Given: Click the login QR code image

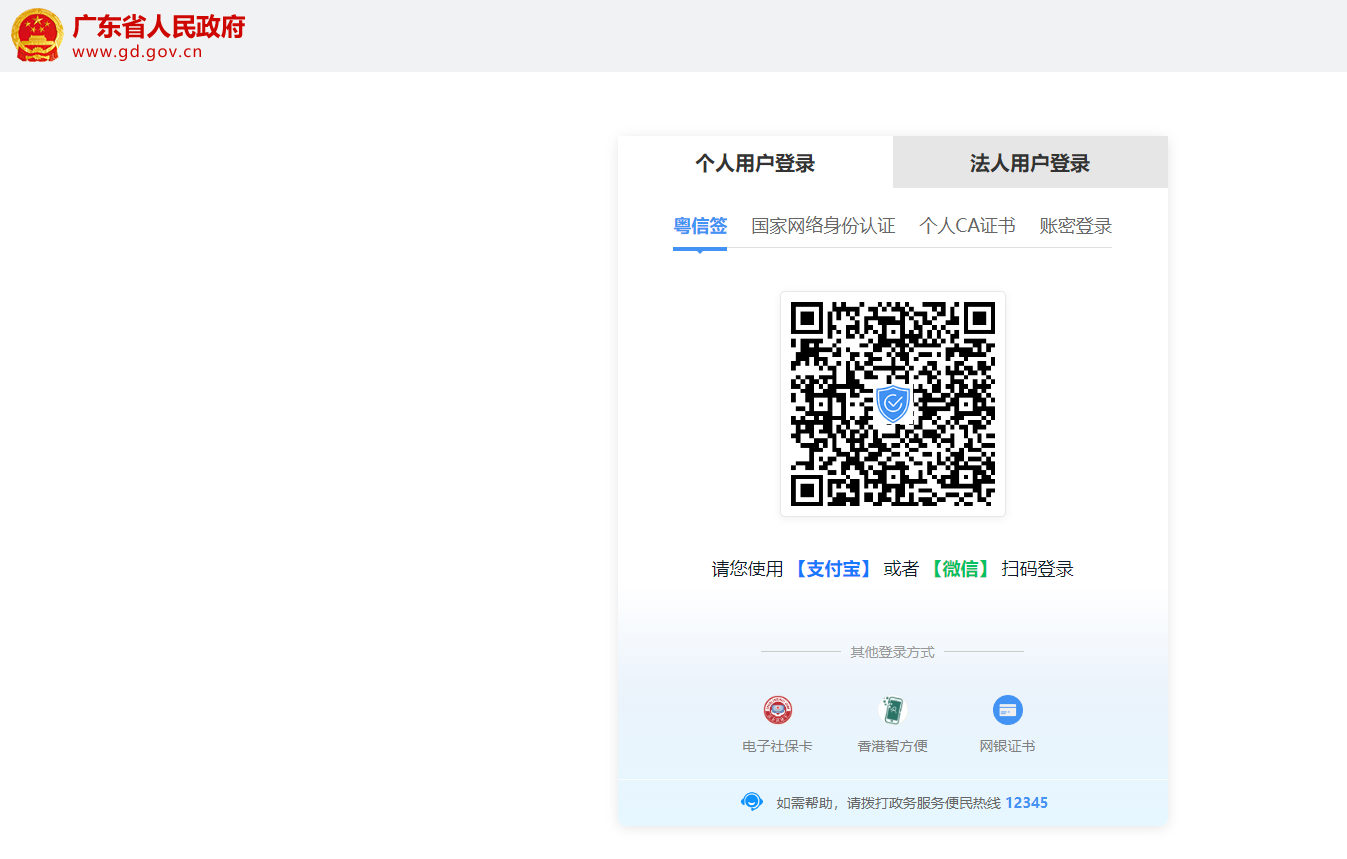Looking at the screenshot, I should click(893, 404).
